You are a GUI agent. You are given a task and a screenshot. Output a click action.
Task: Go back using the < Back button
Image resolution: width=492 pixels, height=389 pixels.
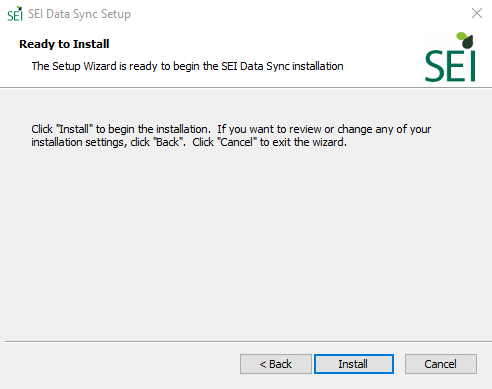276,364
